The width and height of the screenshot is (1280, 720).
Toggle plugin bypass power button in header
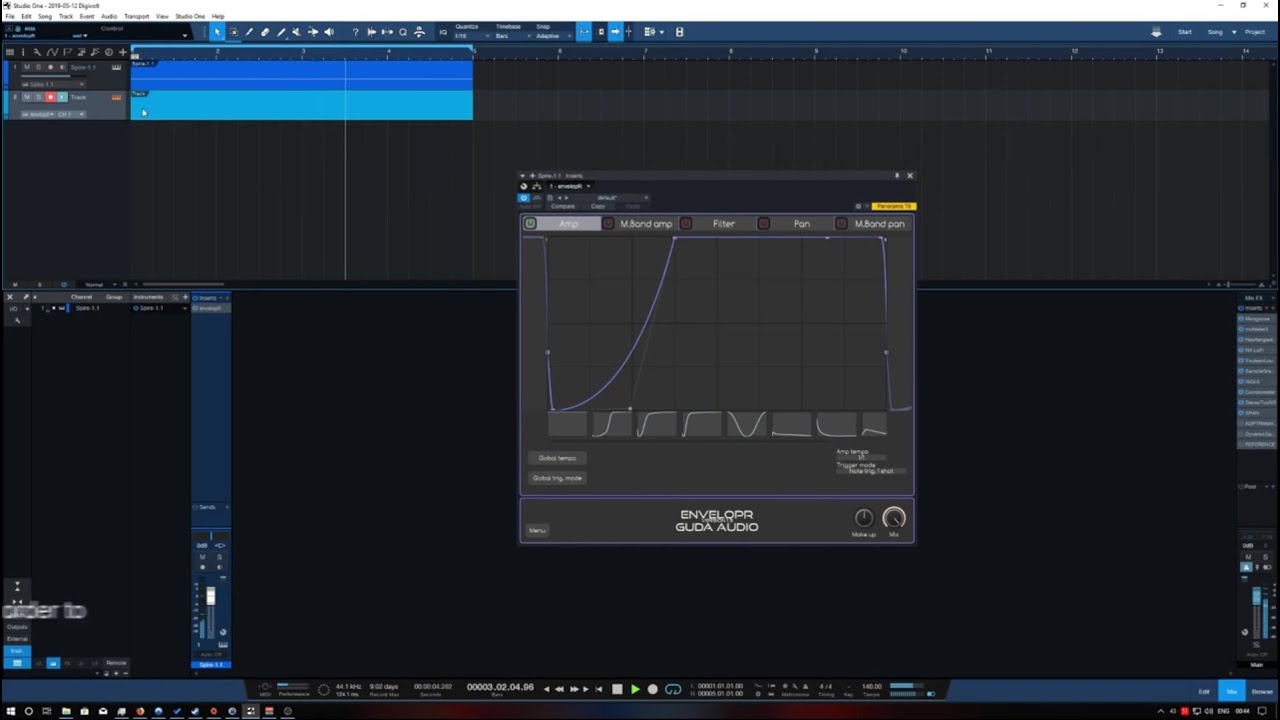click(x=524, y=198)
